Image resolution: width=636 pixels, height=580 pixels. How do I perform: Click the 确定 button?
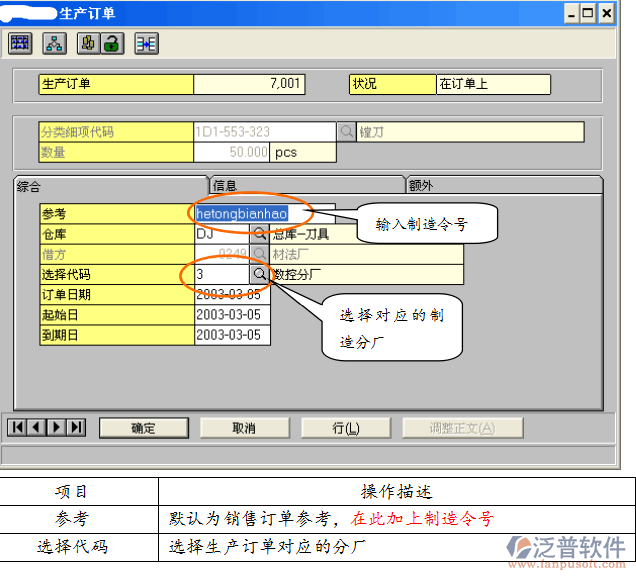click(144, 428)
